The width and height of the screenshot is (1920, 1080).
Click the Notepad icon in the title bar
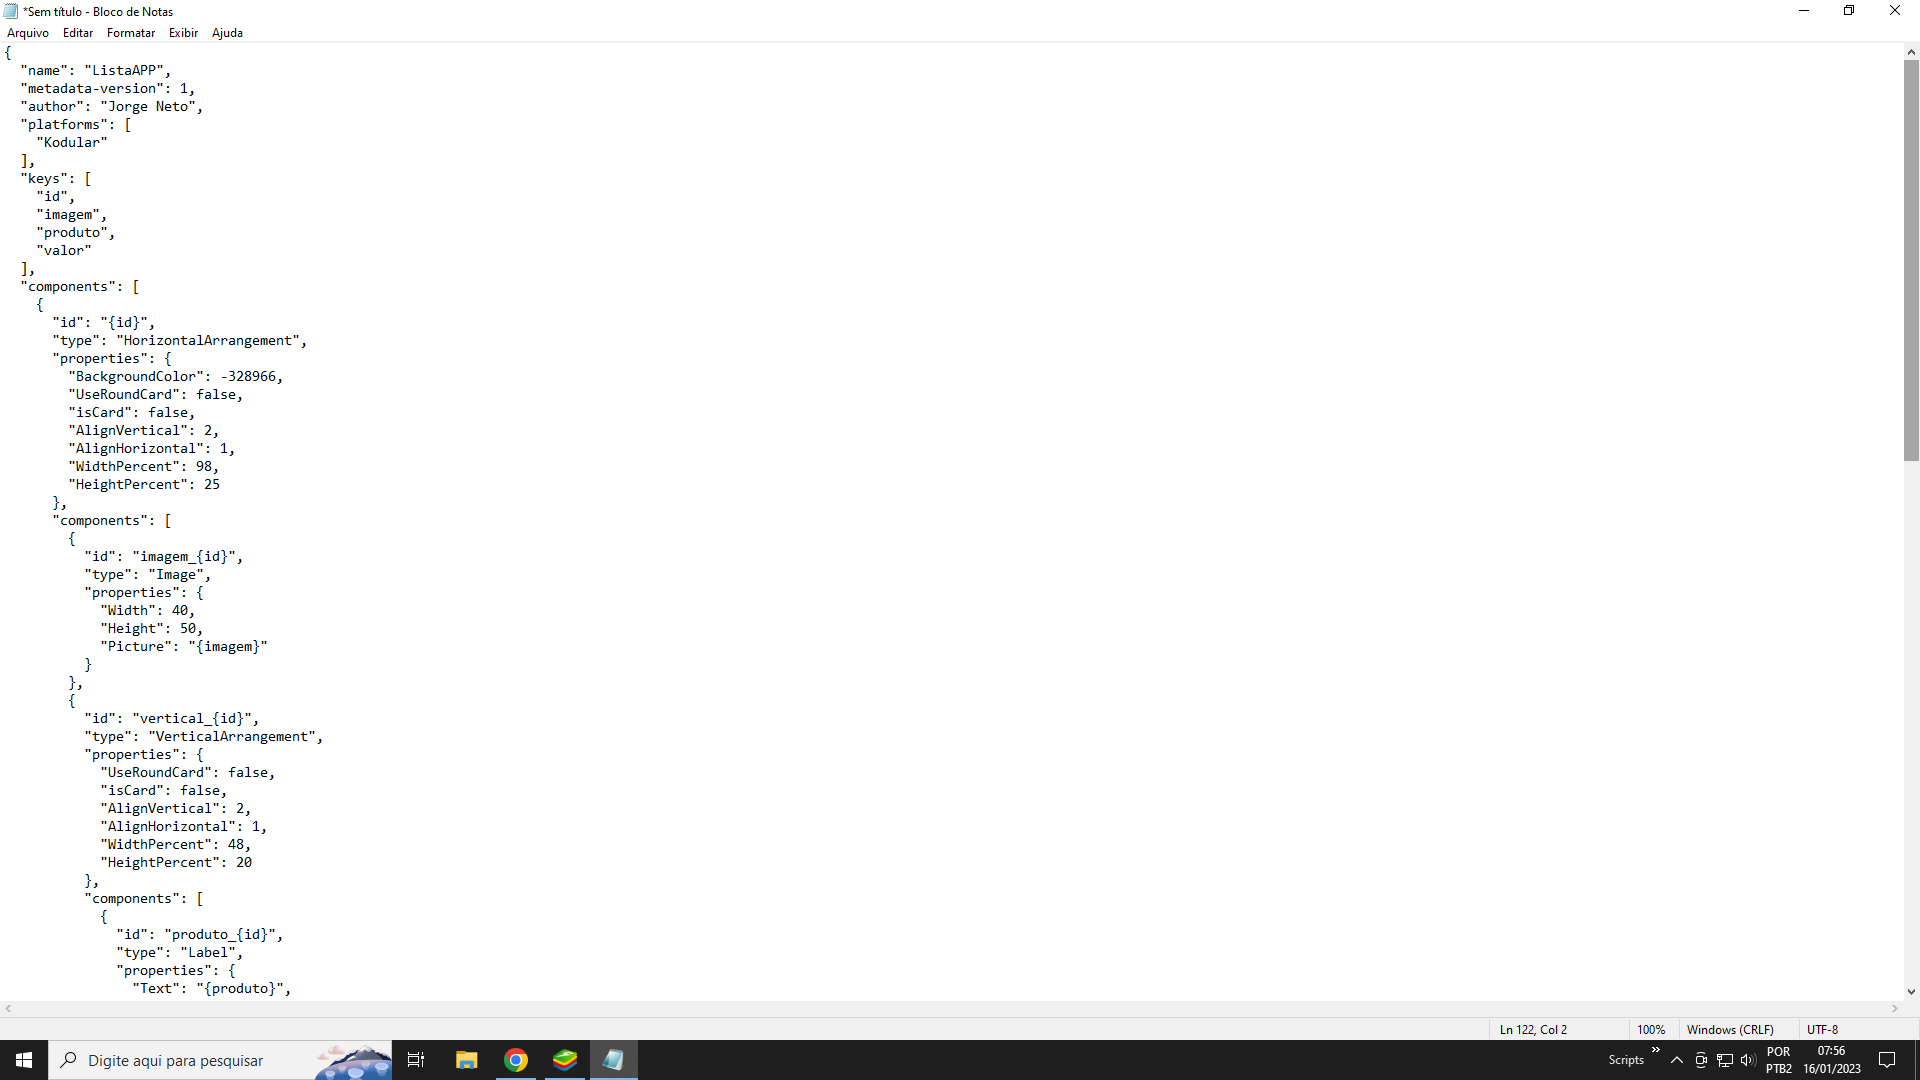click(x=11, y=11)
